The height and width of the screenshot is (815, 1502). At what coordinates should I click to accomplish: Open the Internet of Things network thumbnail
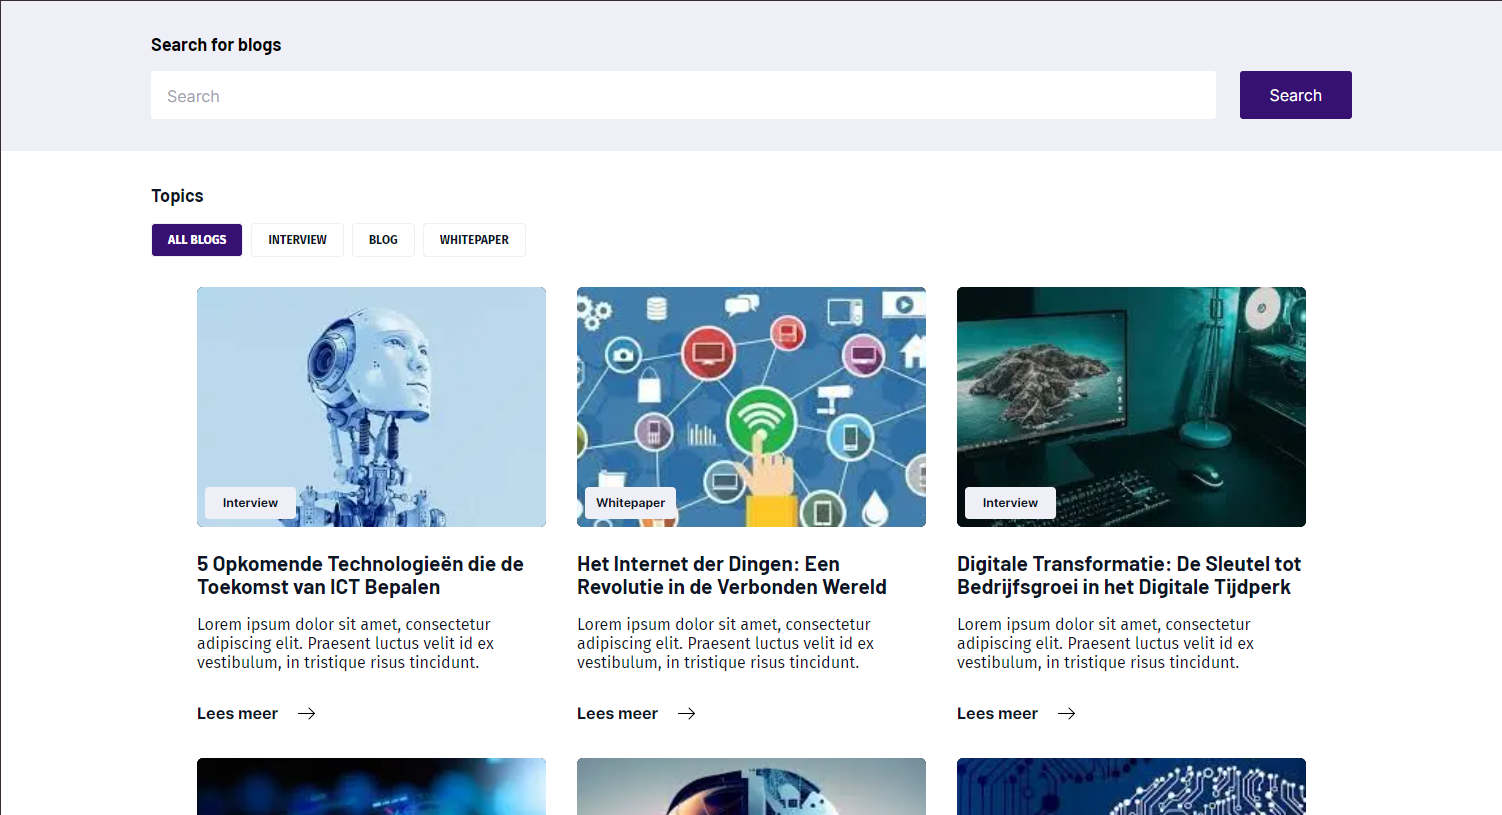coord(751,407)
